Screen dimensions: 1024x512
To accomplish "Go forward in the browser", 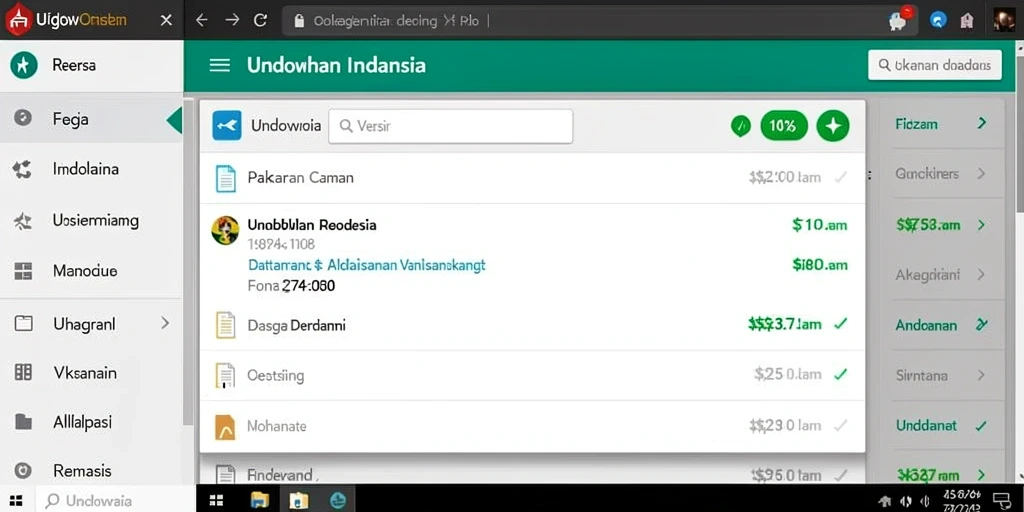I will click(232, 20).
